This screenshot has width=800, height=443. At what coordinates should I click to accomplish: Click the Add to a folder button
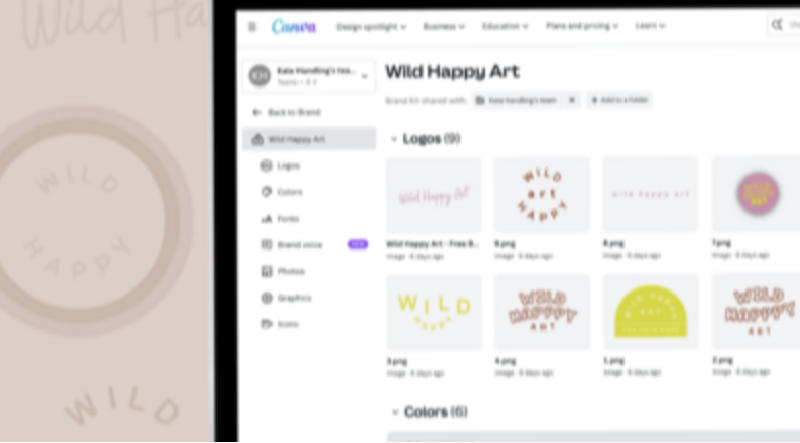pos(619,100)
